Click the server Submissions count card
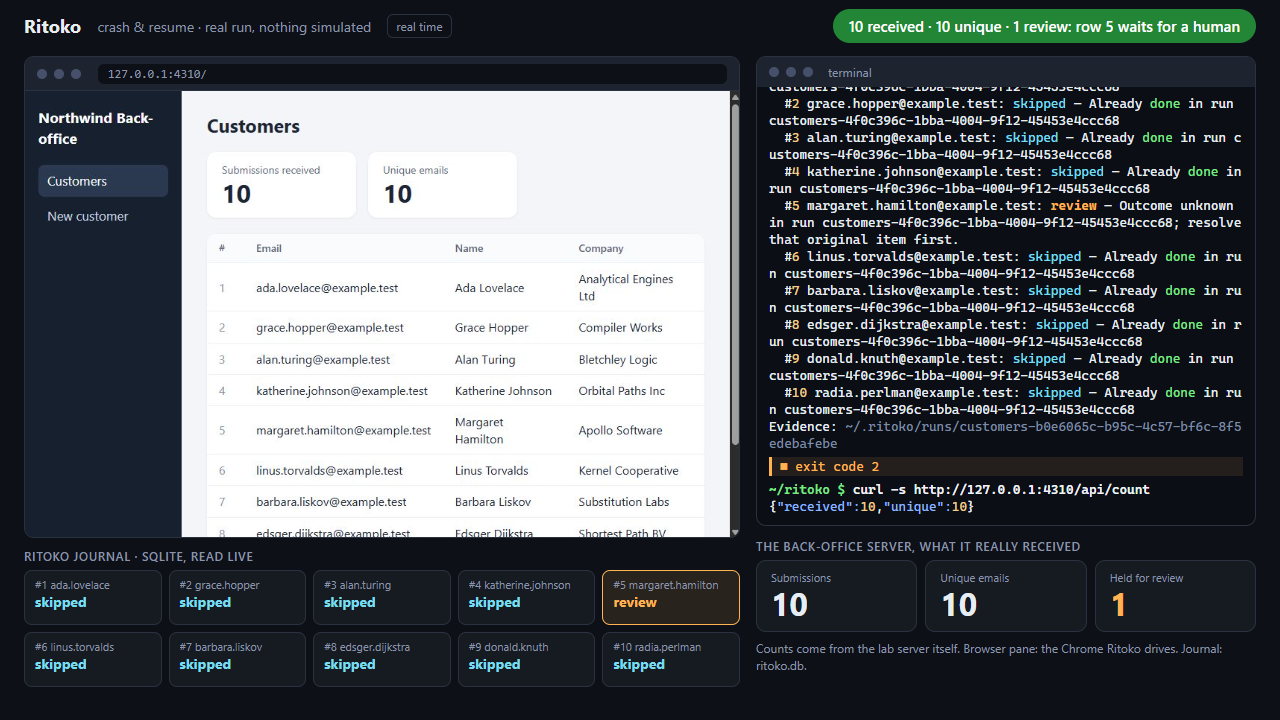 836,596
